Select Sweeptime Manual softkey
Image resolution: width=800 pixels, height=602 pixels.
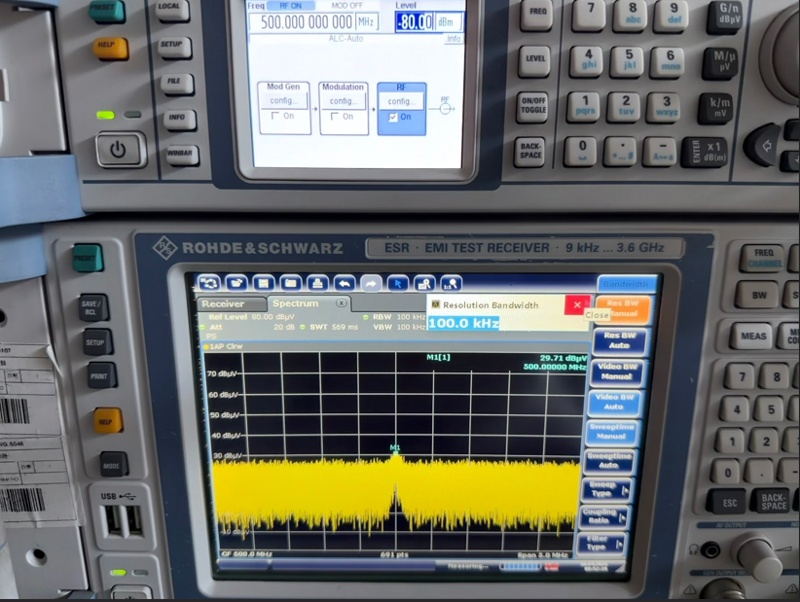point(611,431)
